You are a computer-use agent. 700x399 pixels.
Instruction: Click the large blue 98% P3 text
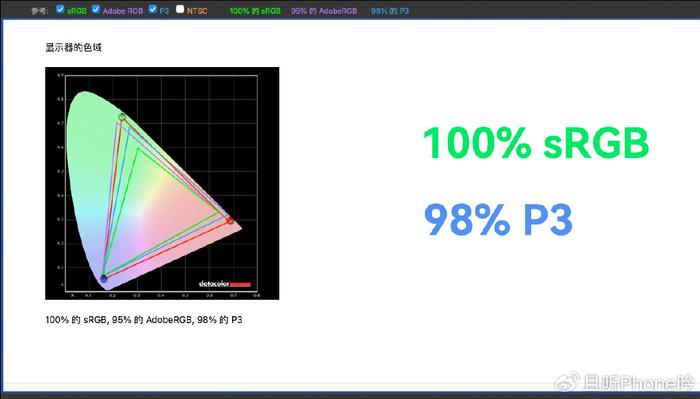pos(498,219)
